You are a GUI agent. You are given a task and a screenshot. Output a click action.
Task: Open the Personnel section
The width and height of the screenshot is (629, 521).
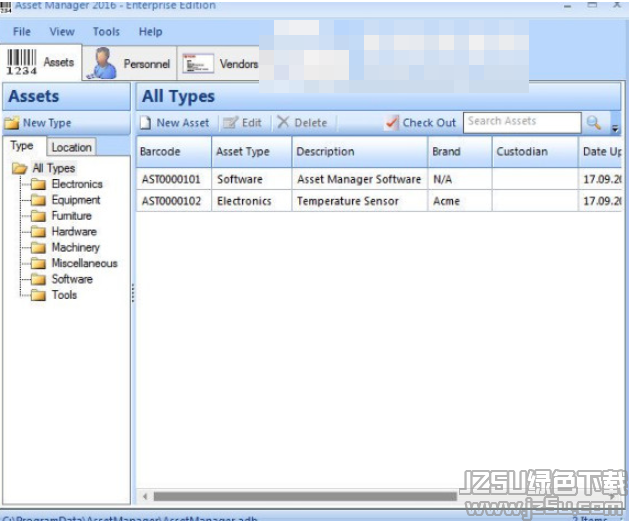tap(130, 63)
